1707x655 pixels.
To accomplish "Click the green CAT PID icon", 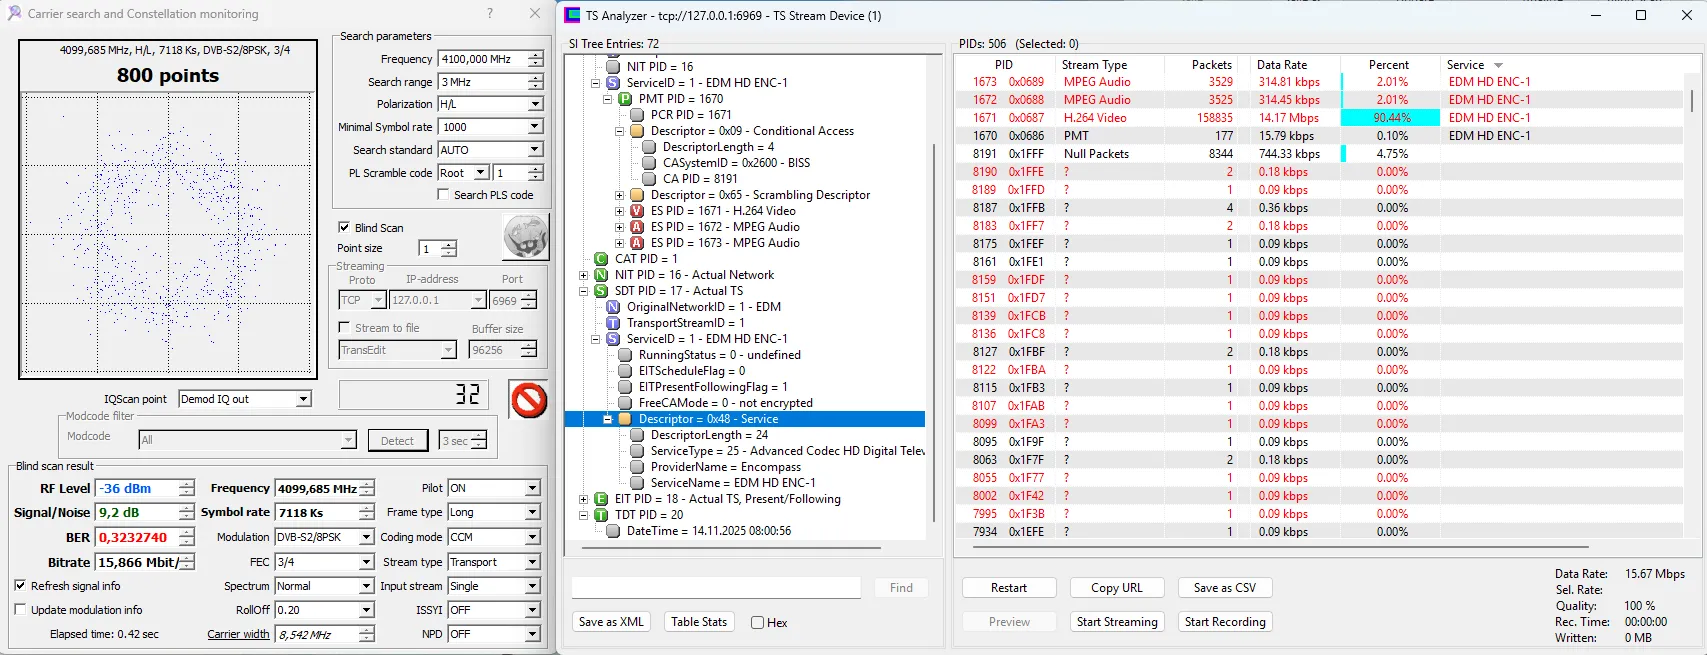I will [x=601, y=259].
